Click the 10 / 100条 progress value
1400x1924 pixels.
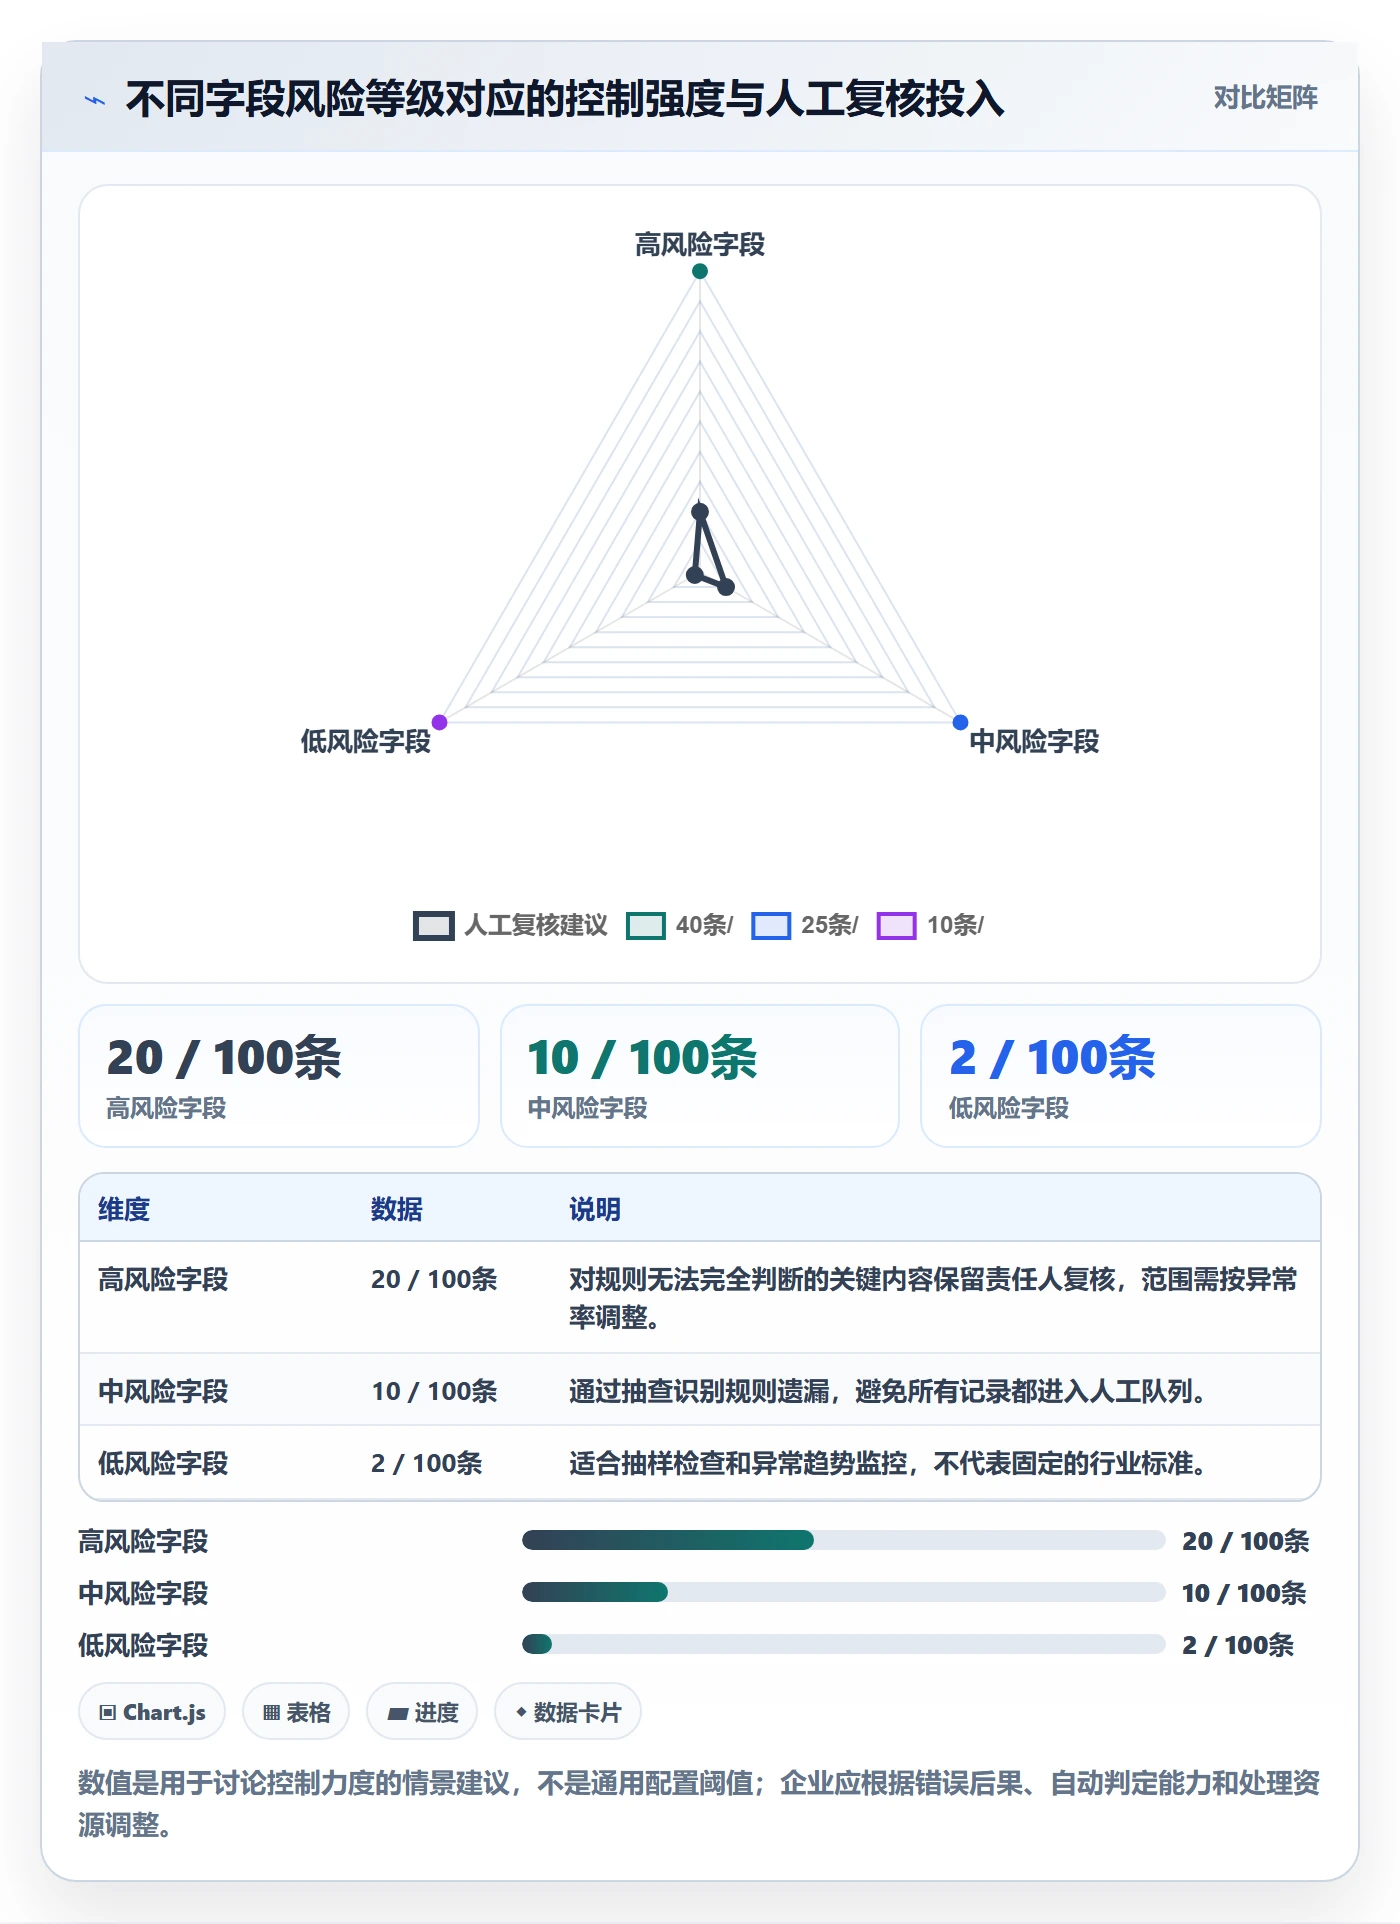(x=1244, y=1593)
